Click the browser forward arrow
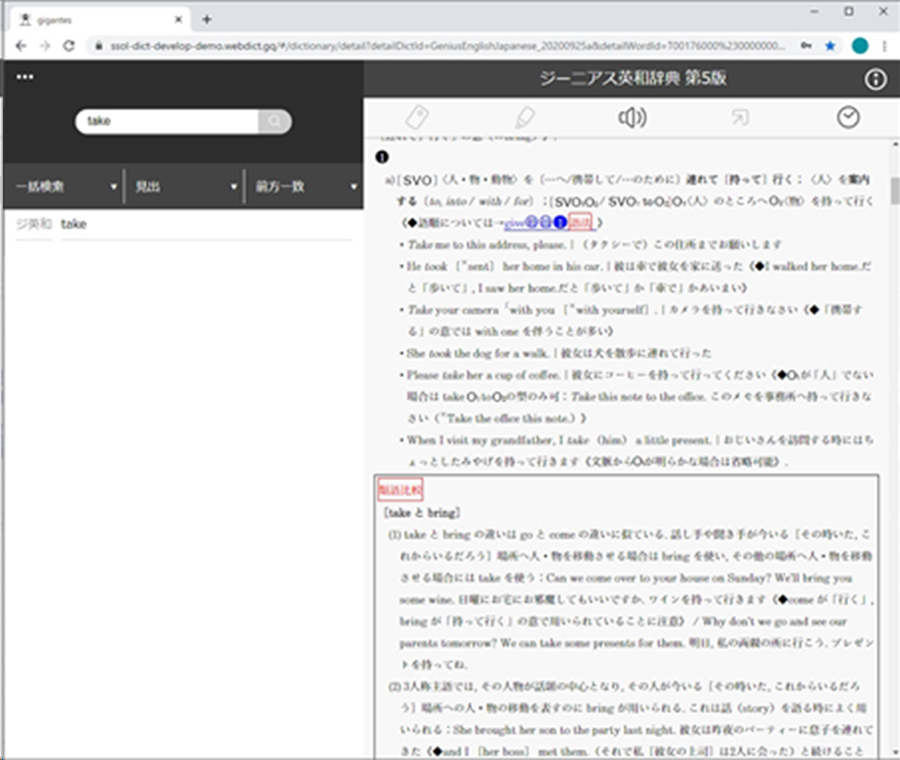Image resolution: width=900 pixels, height=760 pixels. (x=45, y=46)
